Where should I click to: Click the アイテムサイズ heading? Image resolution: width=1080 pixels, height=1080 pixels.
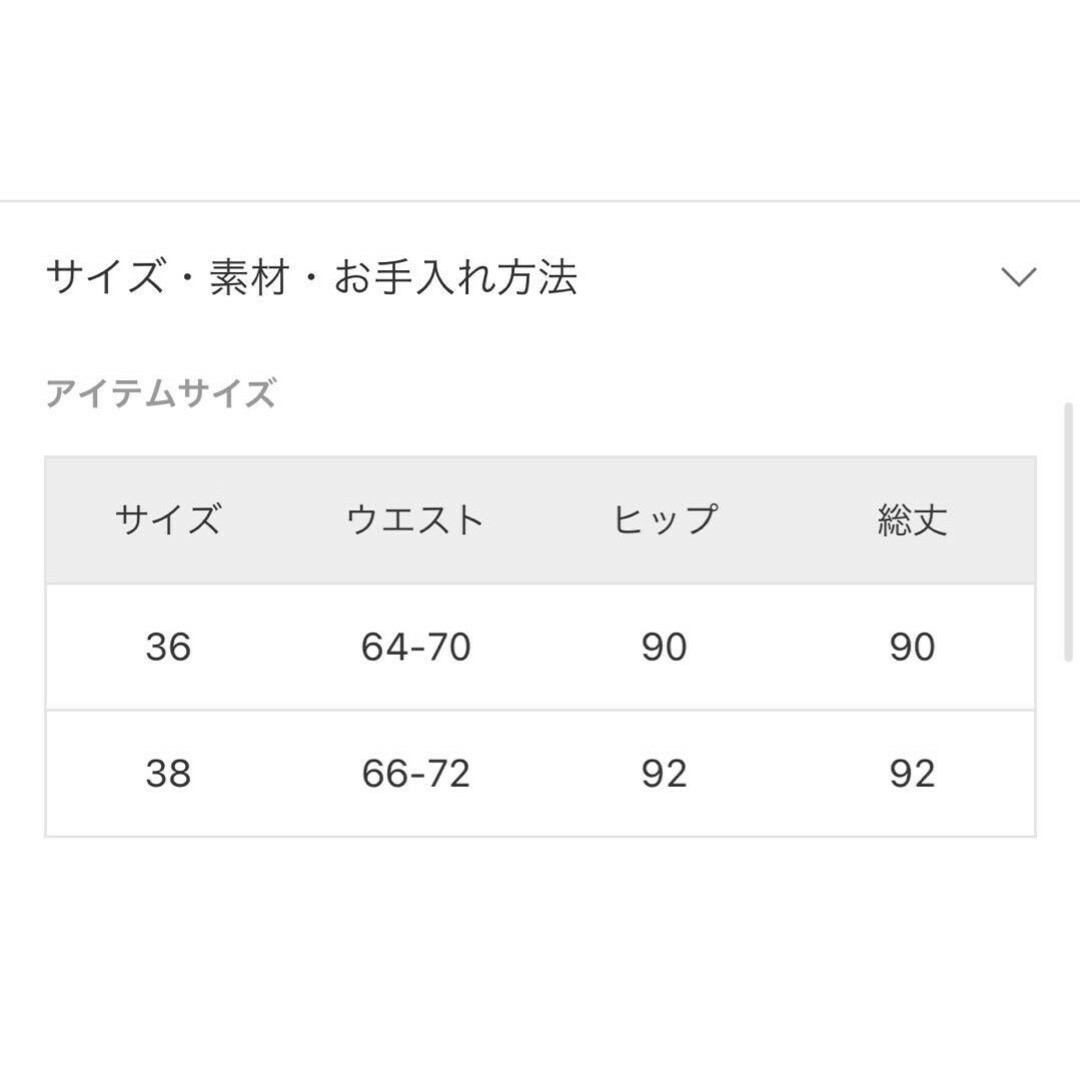coord(160,393)
